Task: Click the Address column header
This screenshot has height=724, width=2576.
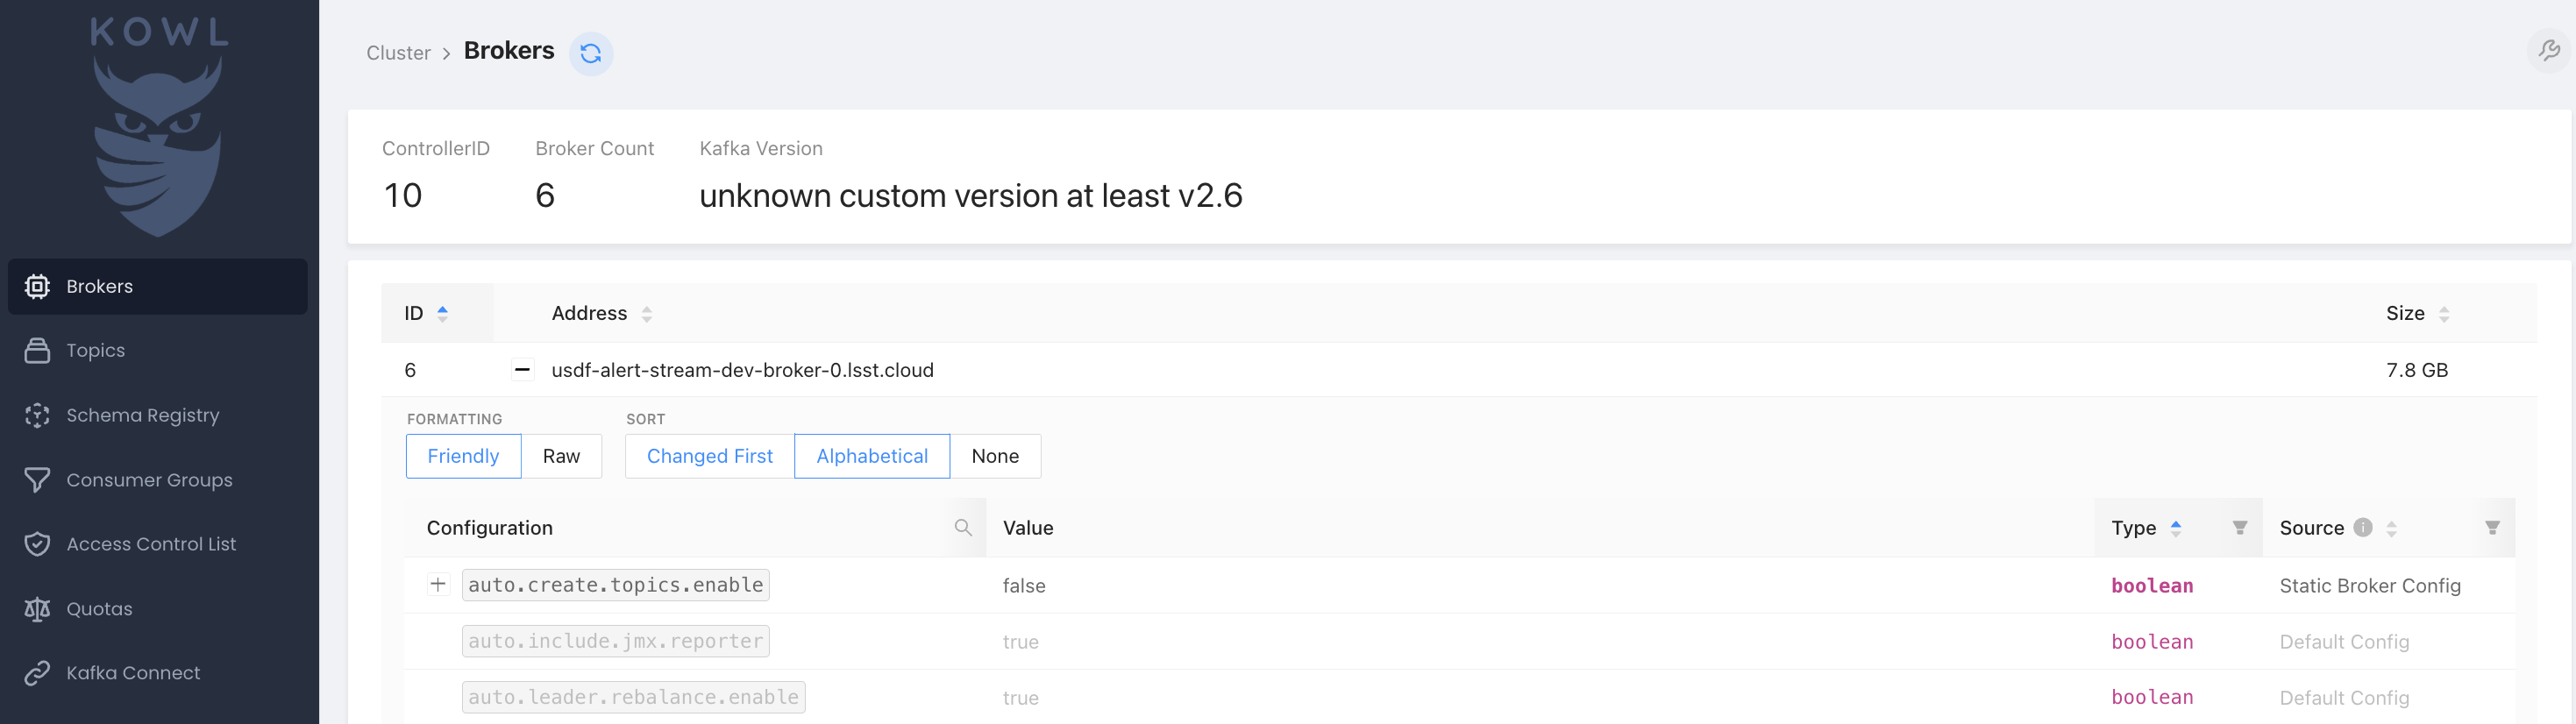Action: 589,314
